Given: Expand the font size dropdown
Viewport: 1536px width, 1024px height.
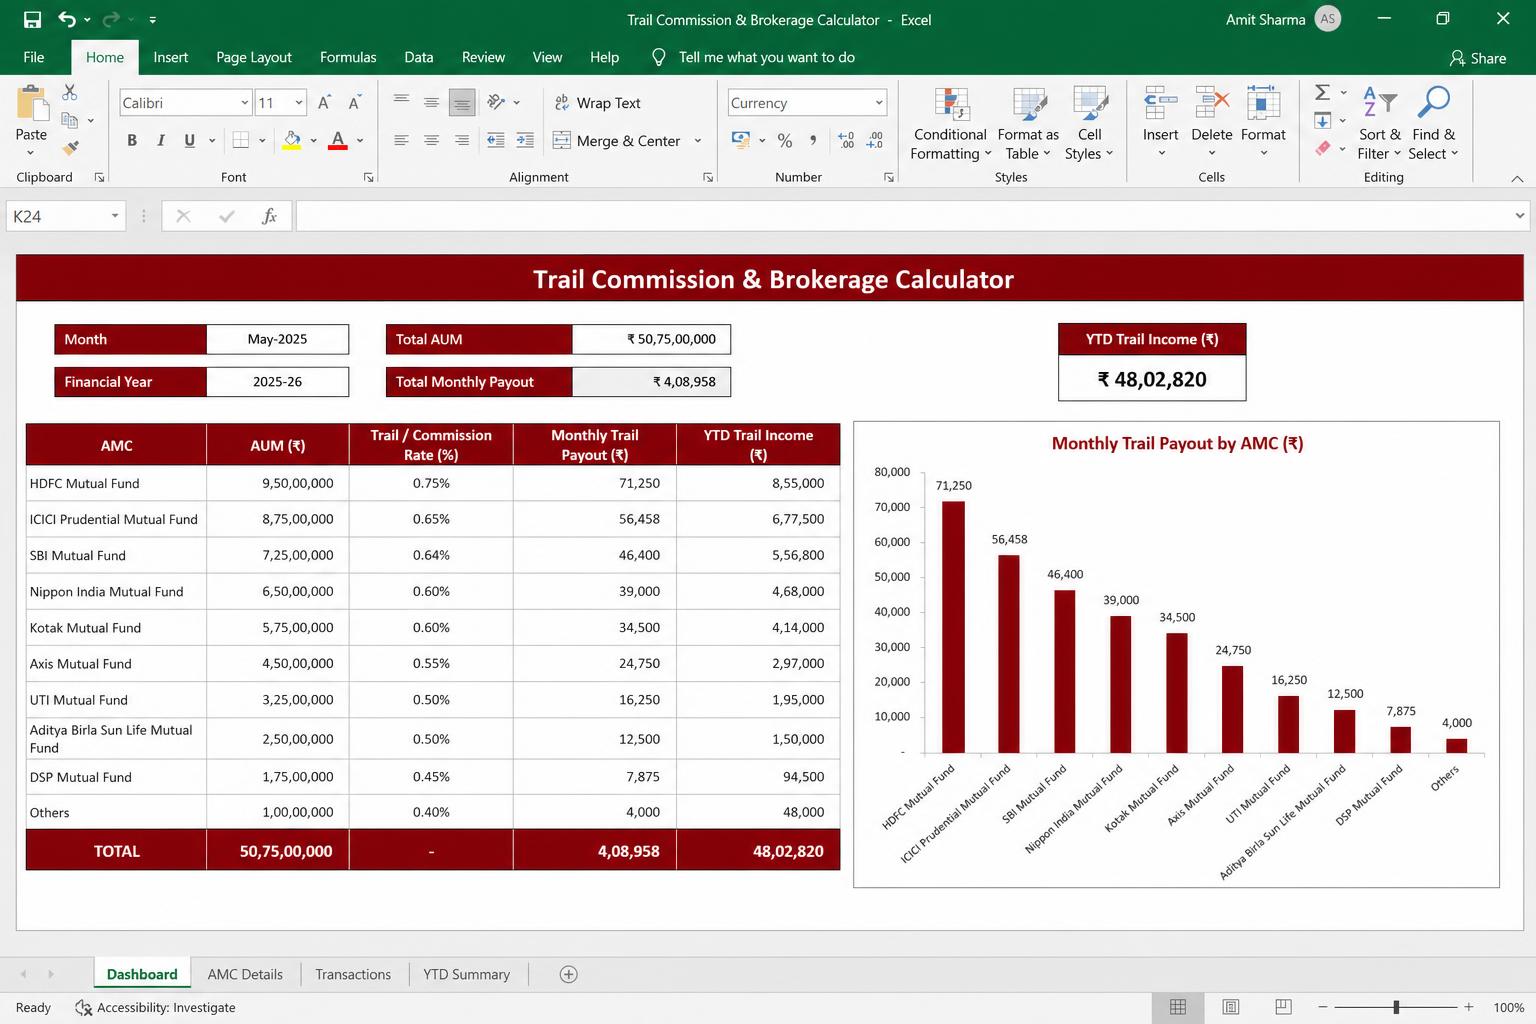Looking at the screenshot, I should (298, 103).
